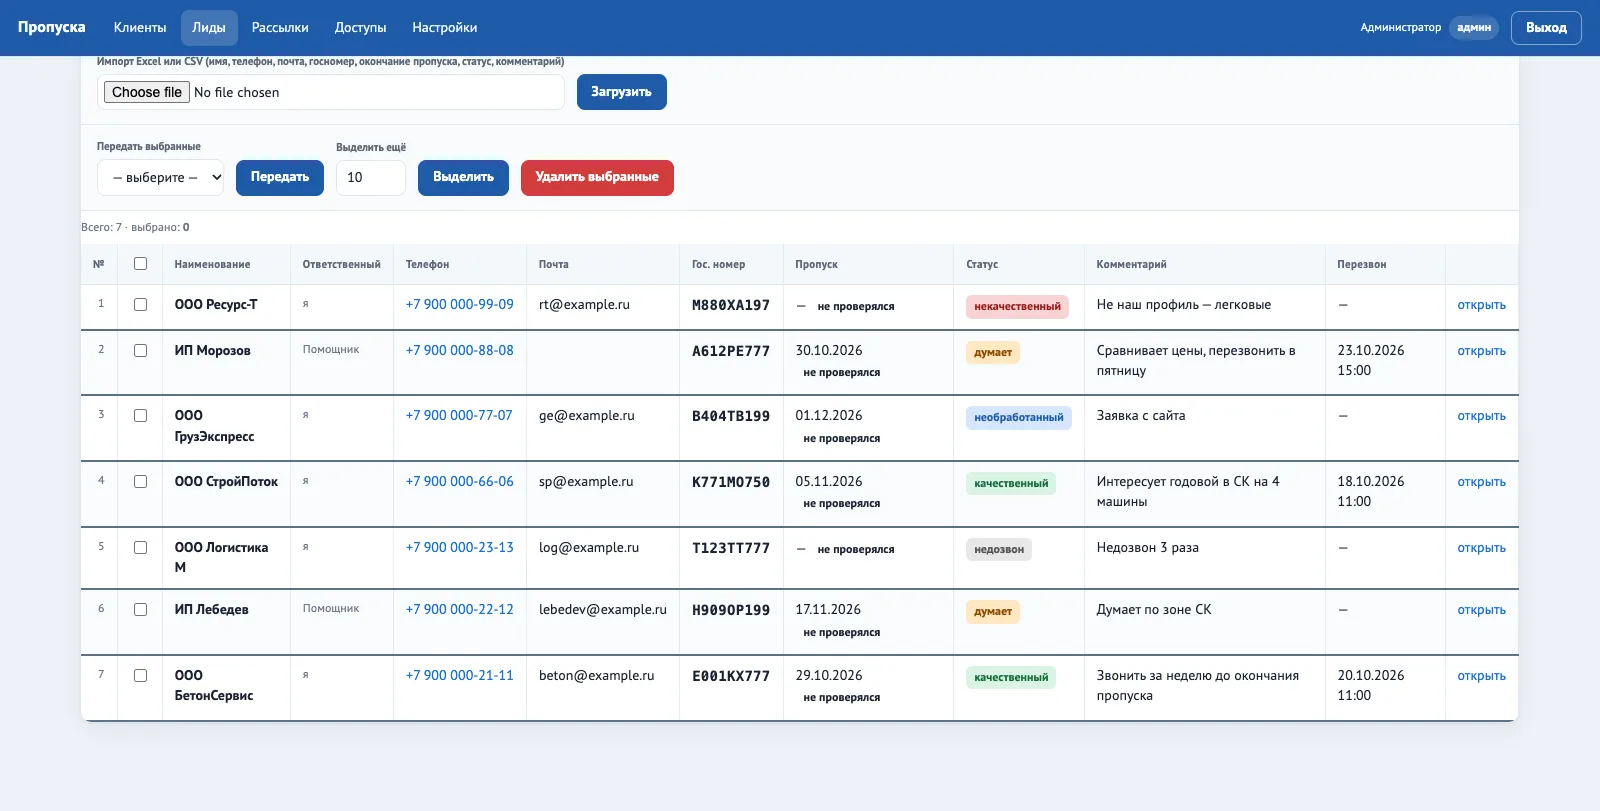Click callback time 23.10.2026 15:00

(1370, 360)
